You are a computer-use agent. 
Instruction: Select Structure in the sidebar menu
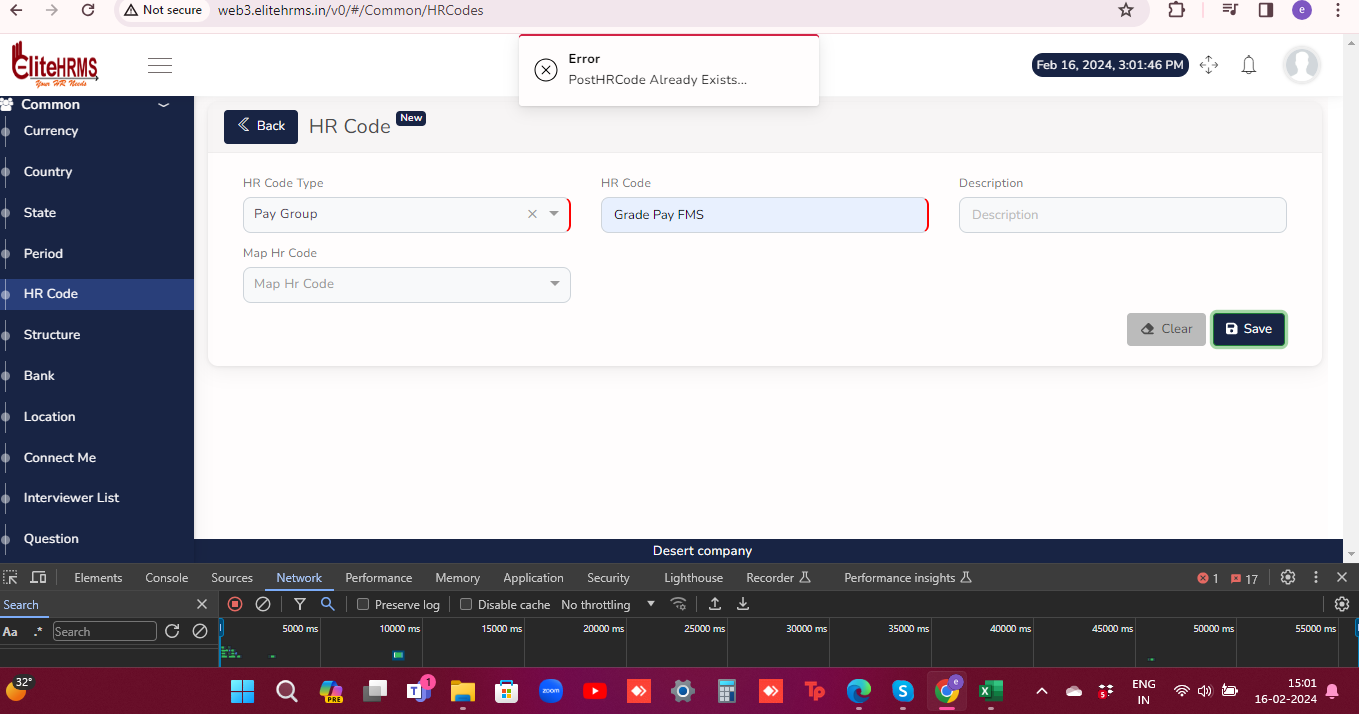(52, 335)
